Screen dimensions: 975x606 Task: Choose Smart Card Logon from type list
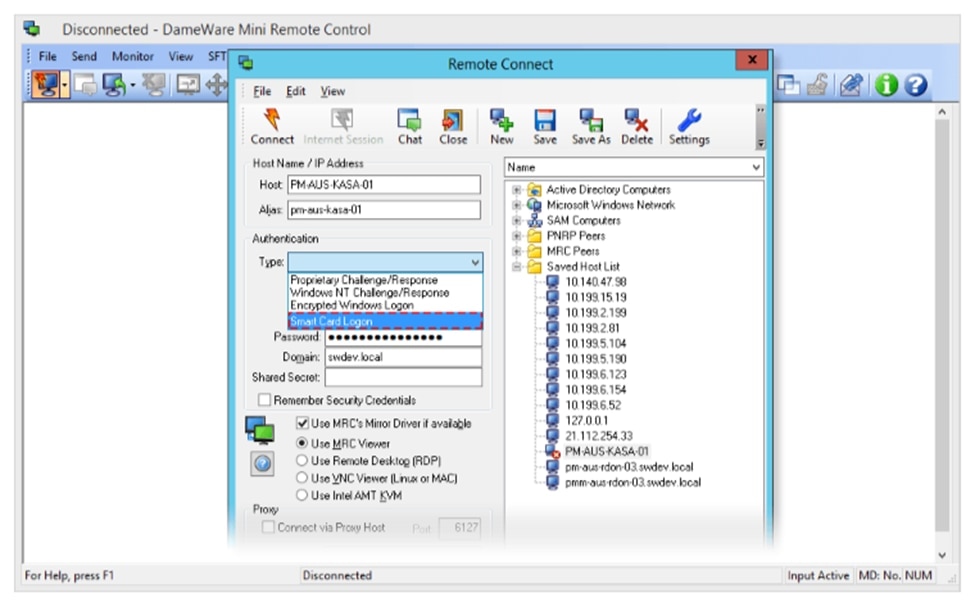[x=385, y=321]
